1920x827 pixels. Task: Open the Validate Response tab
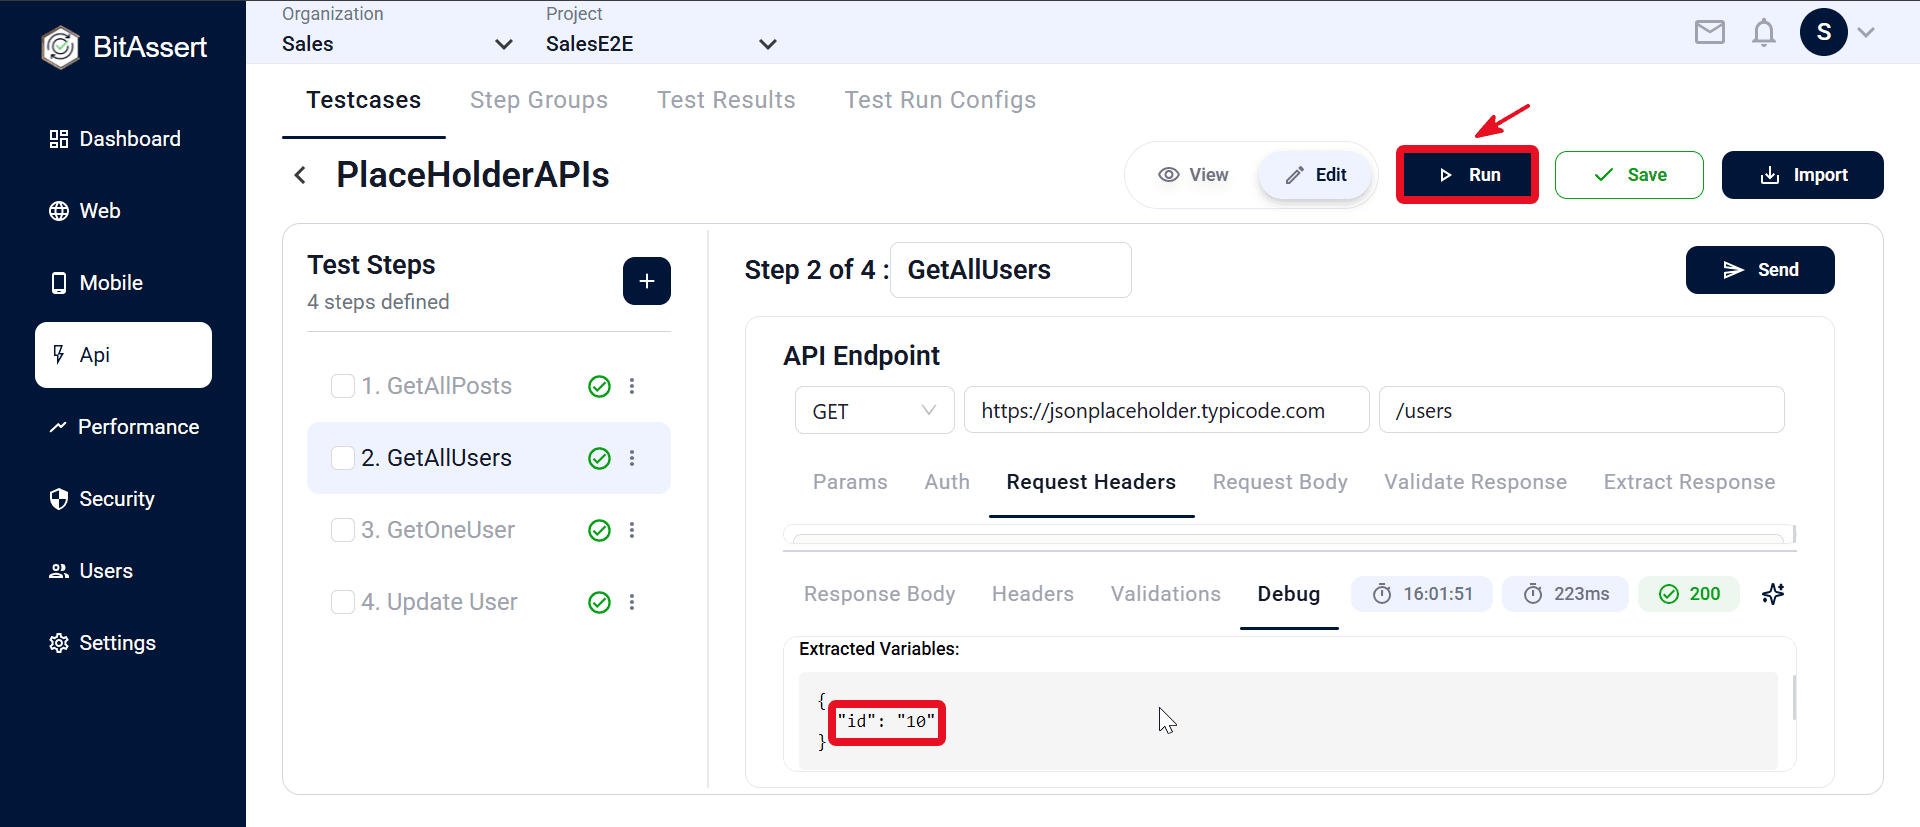1475,482
